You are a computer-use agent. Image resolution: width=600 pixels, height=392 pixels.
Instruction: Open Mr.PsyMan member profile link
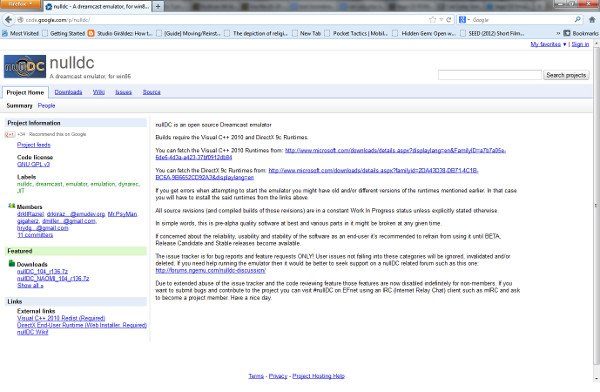(122, 214)
